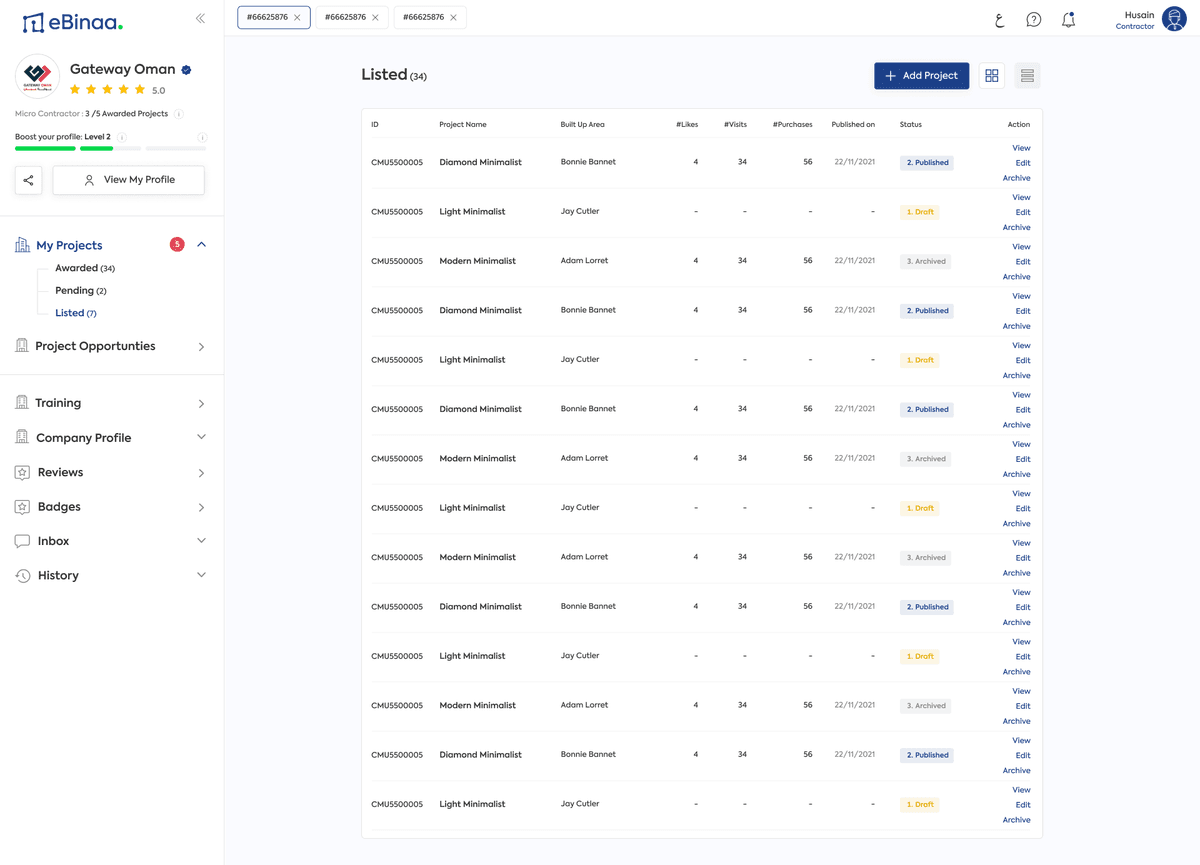Image resolution: width=1200 pixels, height=865 pixels.
Task: Click the #Visits column header
Action: (x=735, y=125)
